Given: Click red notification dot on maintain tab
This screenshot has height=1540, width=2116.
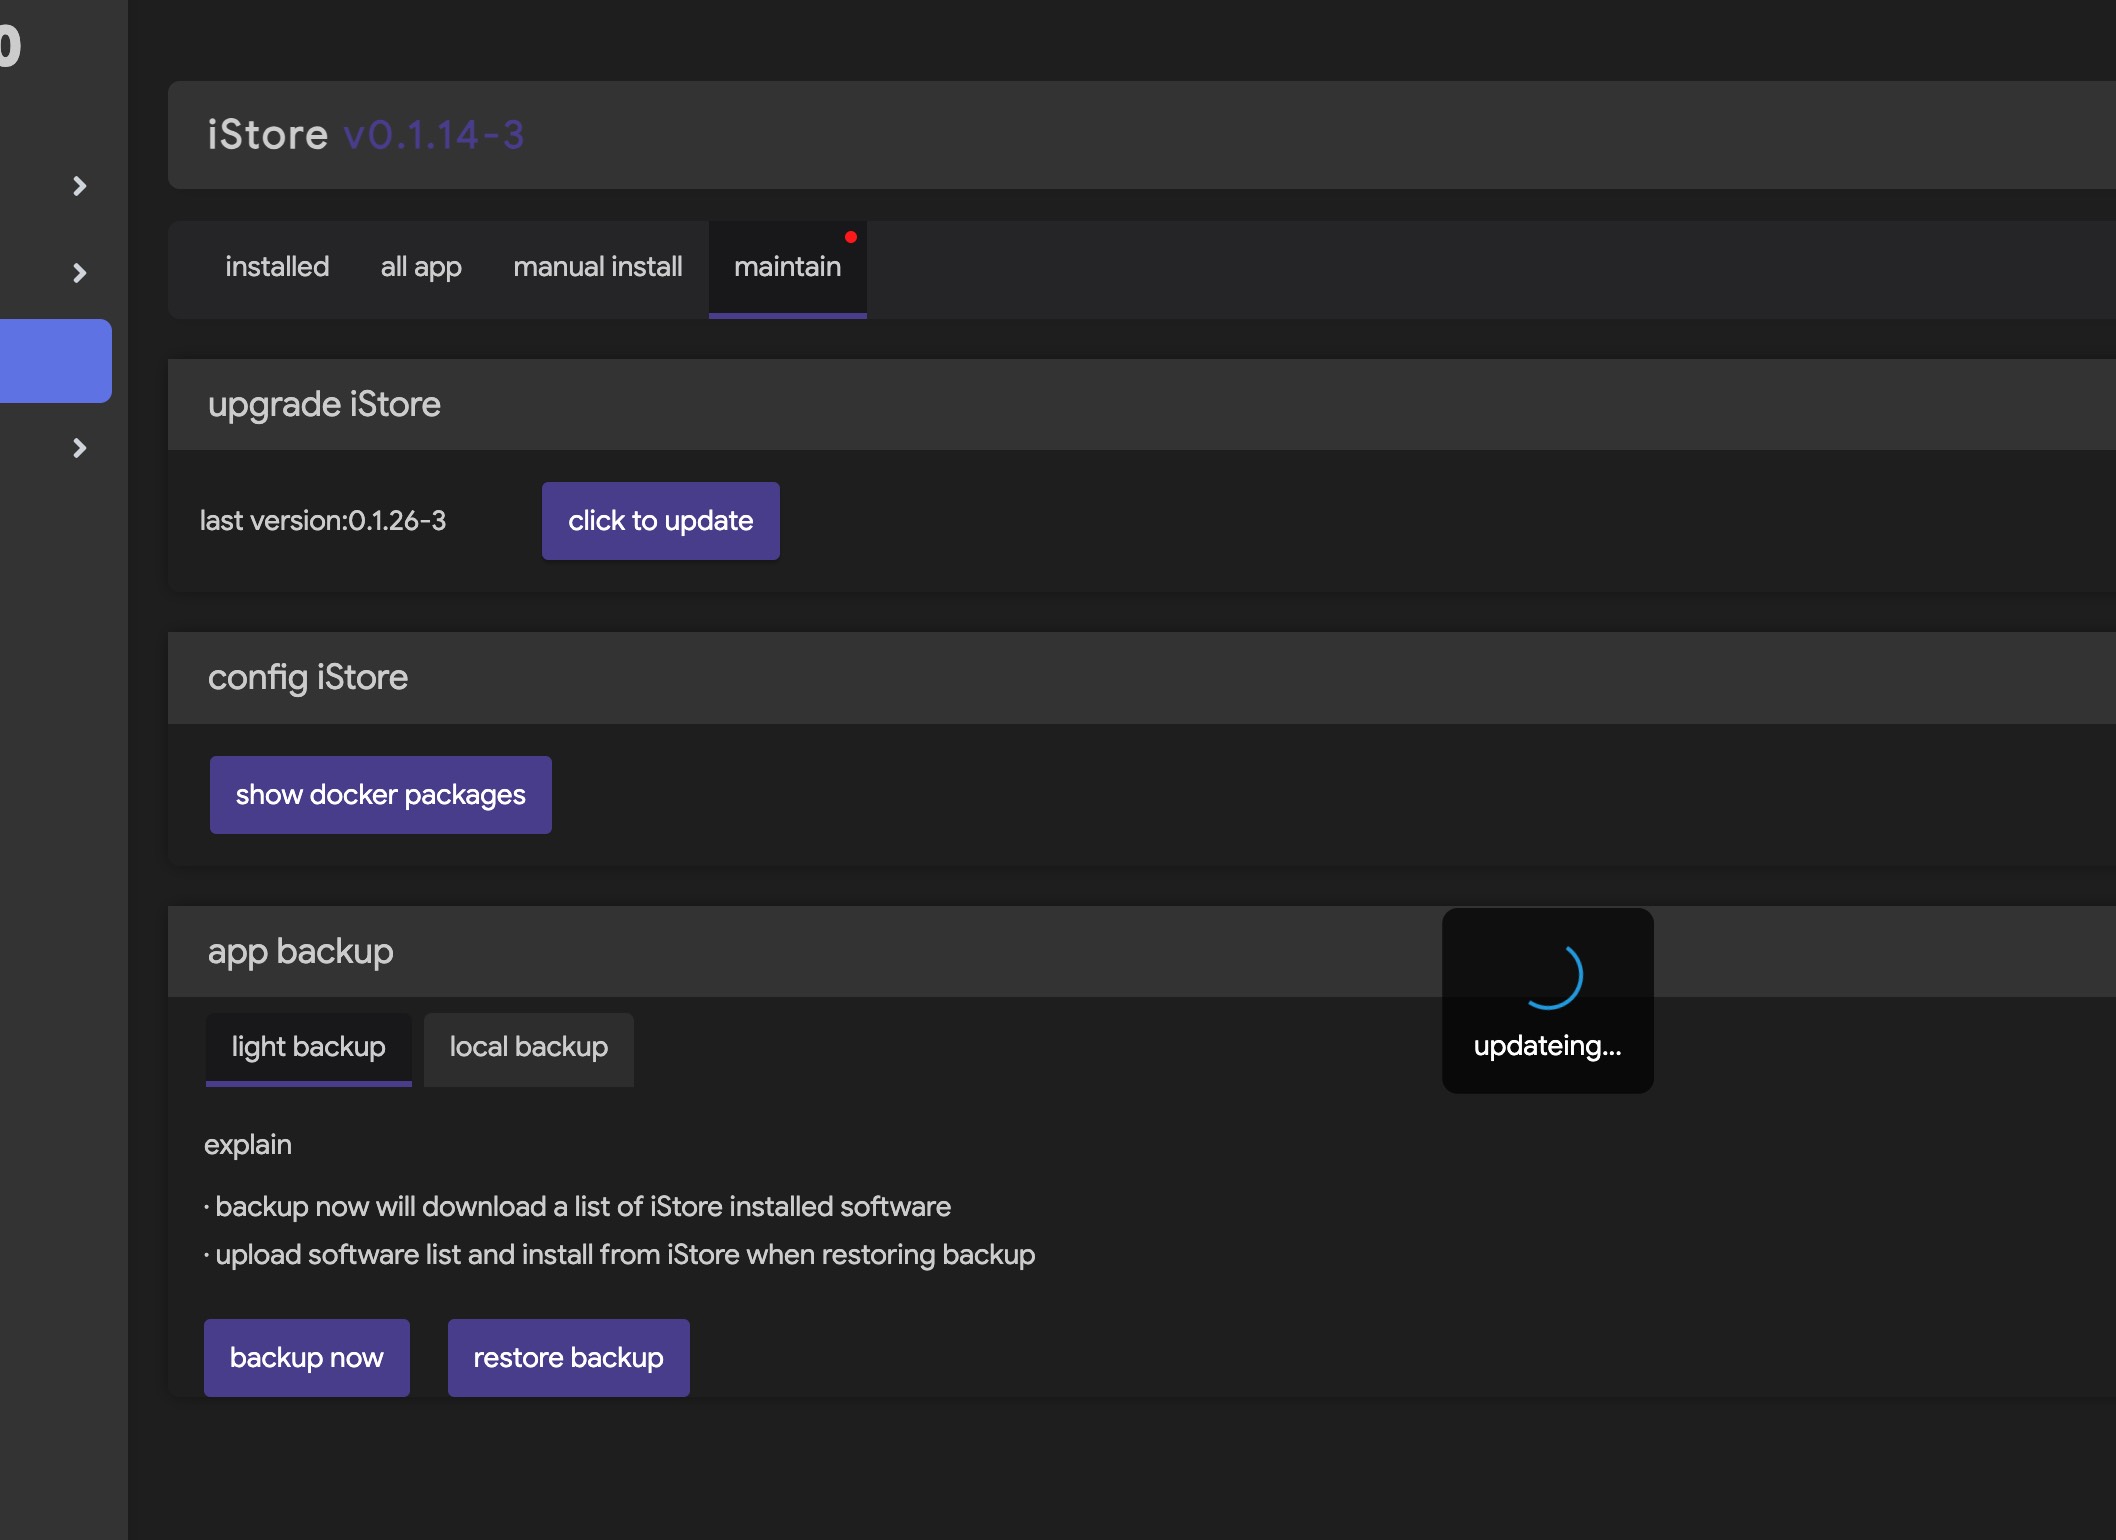Looking at the screenshot, I should coord(851,237).
